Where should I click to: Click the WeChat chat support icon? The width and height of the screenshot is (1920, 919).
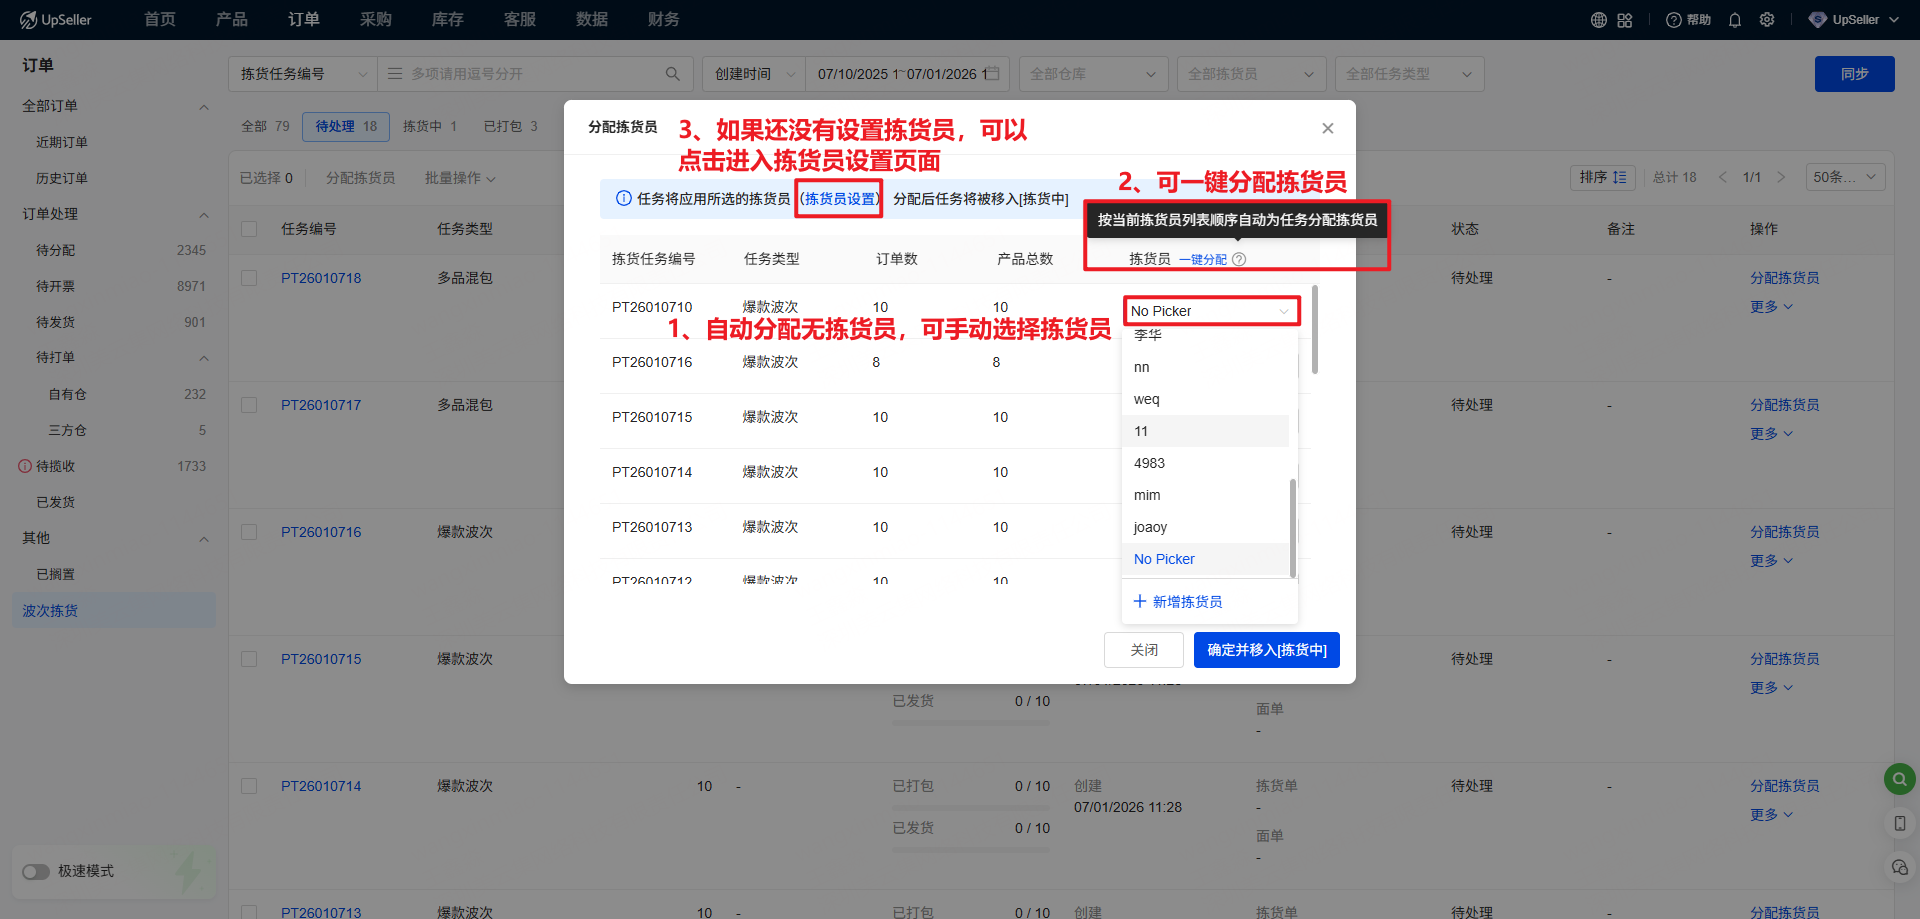coord(1899,867)
